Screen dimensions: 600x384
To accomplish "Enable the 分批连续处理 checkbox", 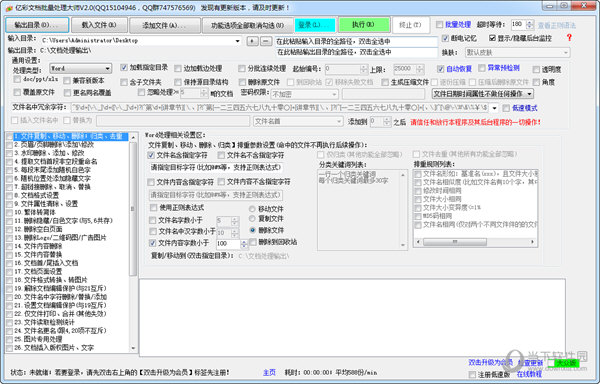I will (x=241, y=68).
